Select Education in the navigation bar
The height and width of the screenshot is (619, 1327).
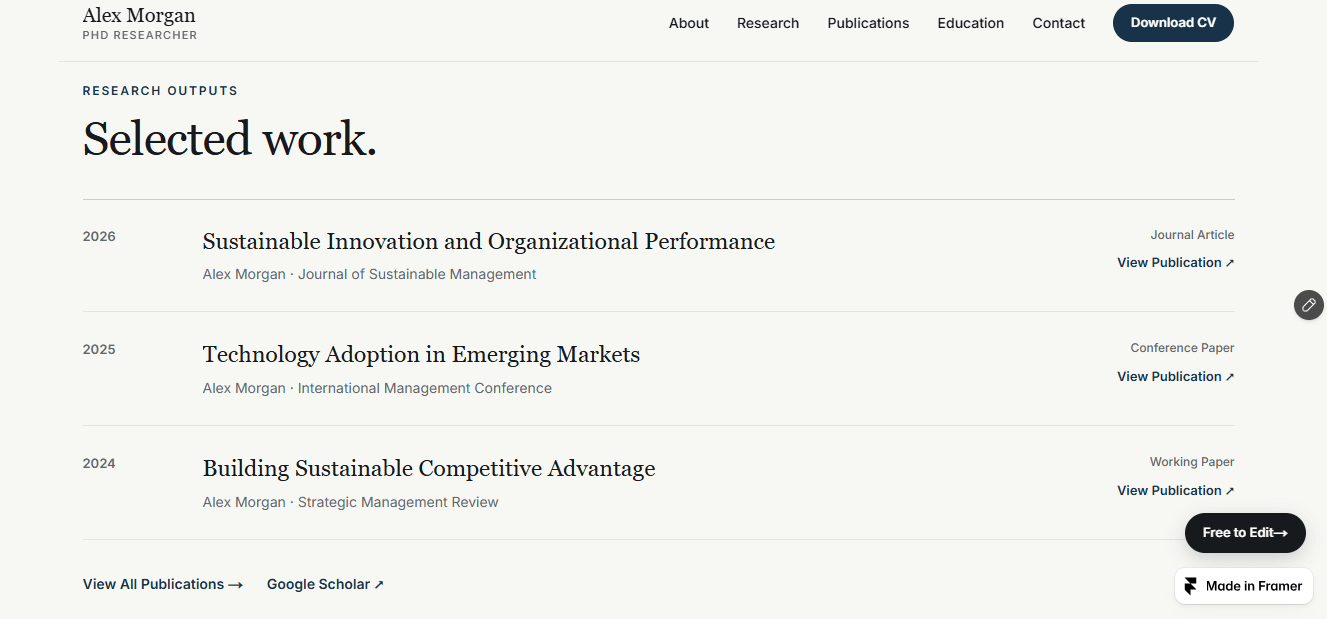tap(971, 23)
